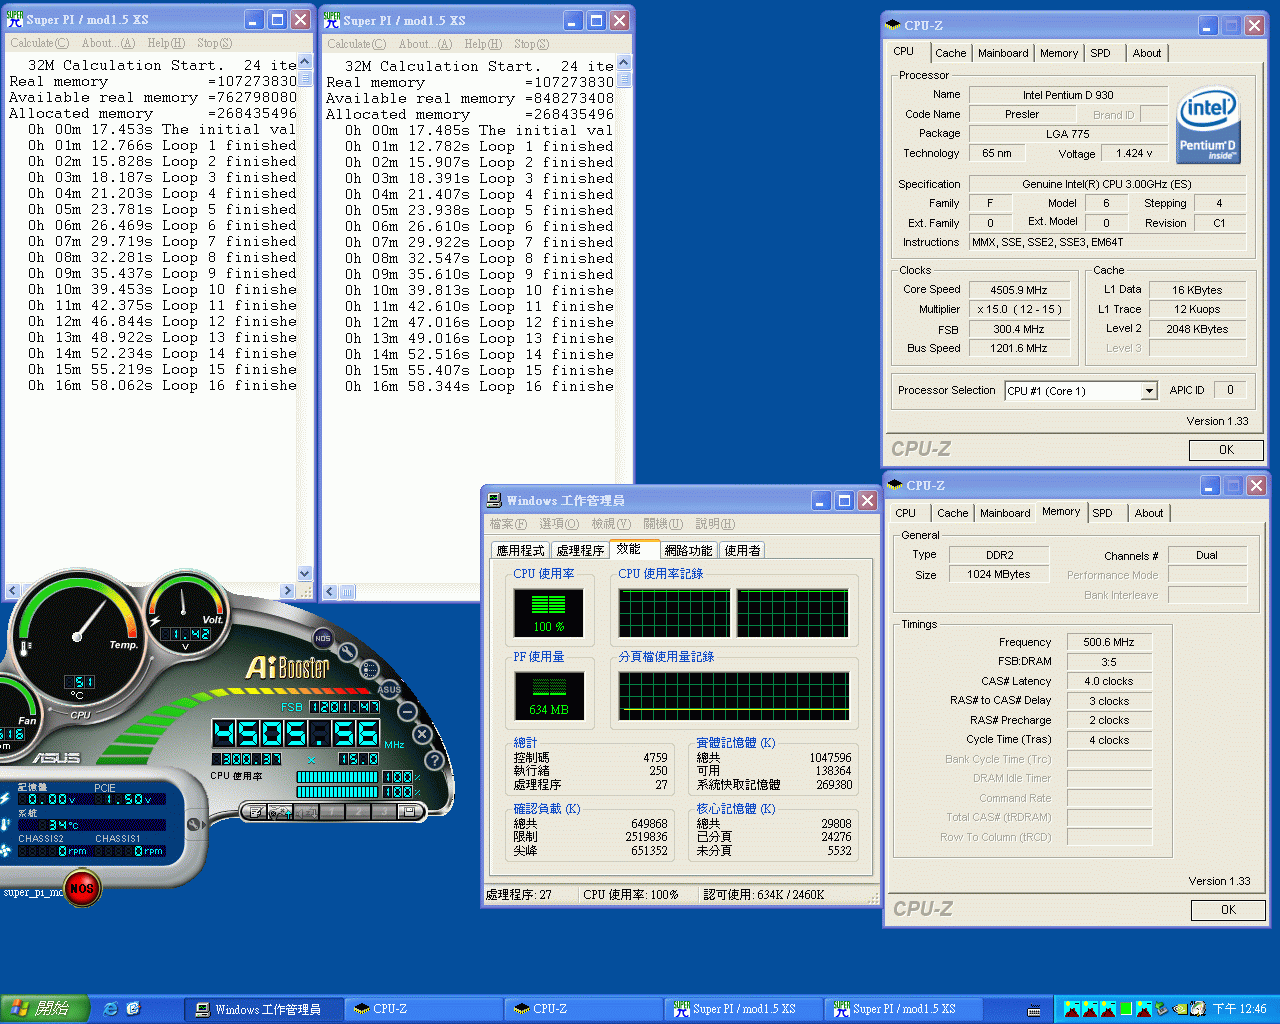Toggle profile button 1 in Ai Booster

[331, 811]
